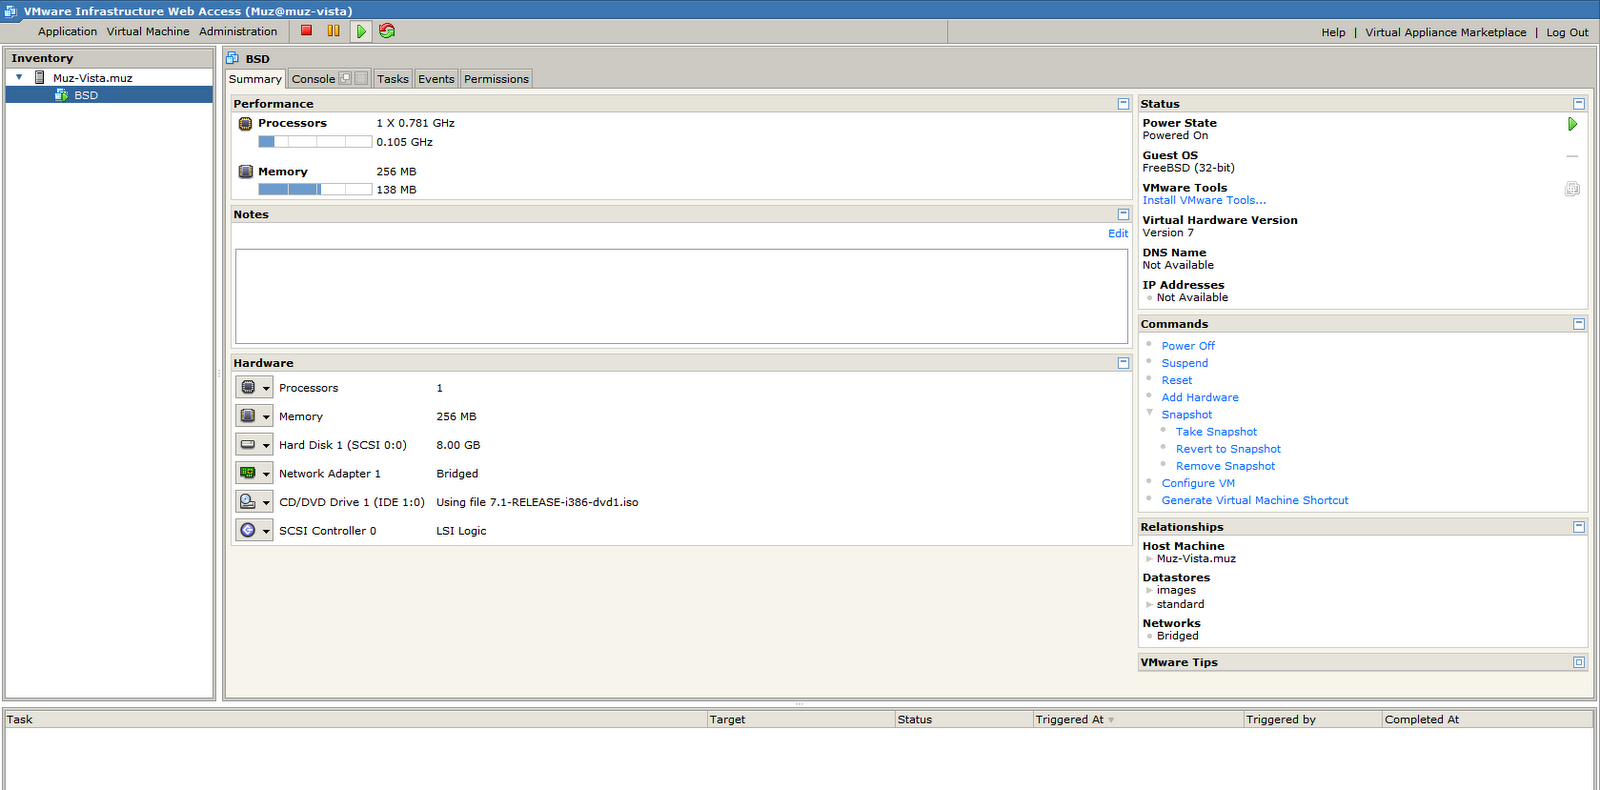Click the Log Out link

[x=1567, y=32]
